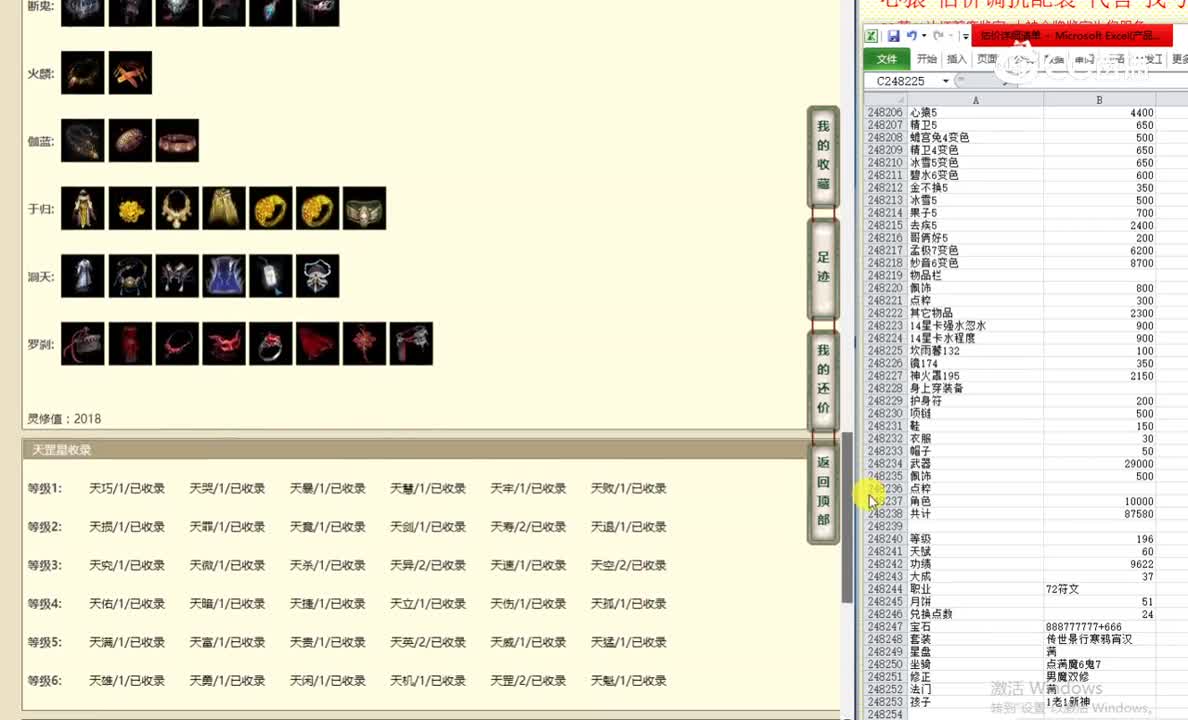The width and height of the screenshot is (1188, 720).
Task: Click the 火麟 row necklace item icon
Action: coord(83,73)
